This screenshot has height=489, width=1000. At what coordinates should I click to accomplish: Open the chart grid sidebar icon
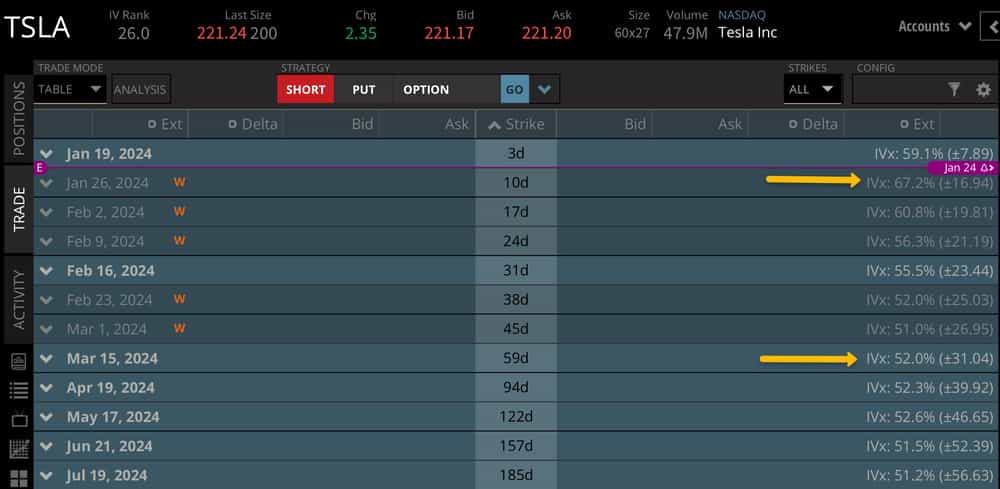(18, 449)
